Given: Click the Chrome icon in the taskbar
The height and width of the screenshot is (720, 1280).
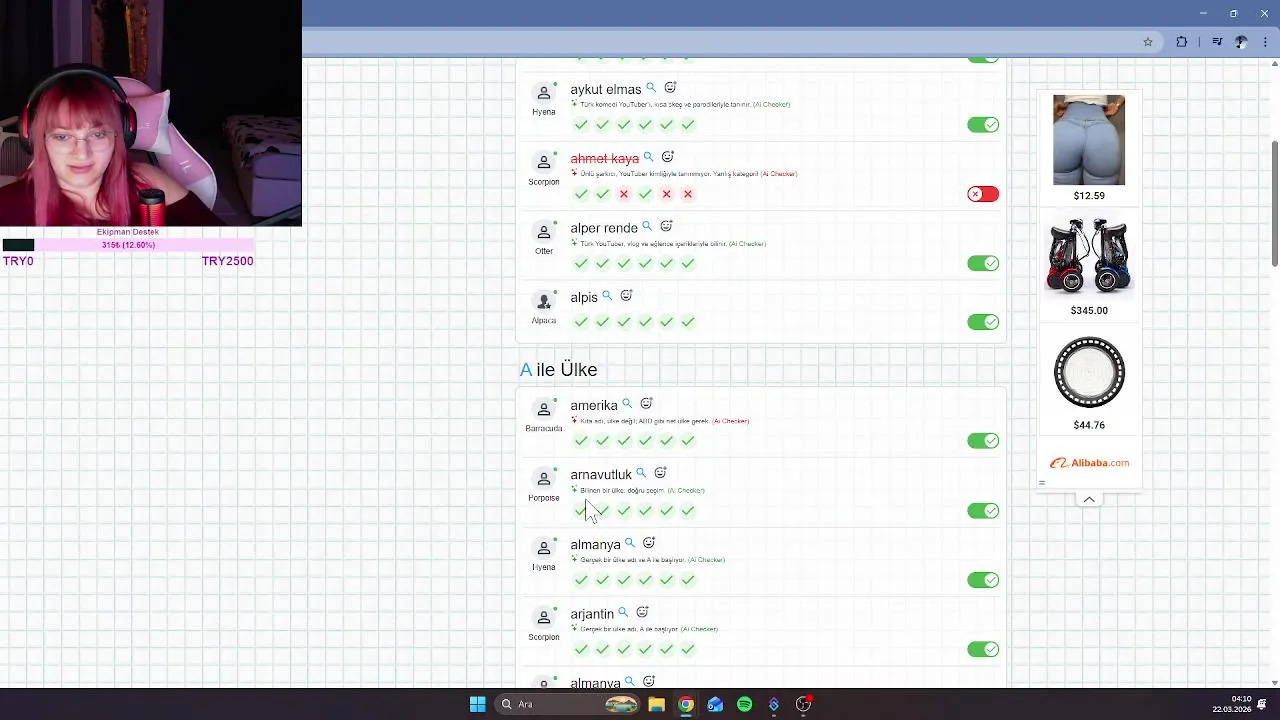Looking at the screenshot, I should (x=686, y=704).
